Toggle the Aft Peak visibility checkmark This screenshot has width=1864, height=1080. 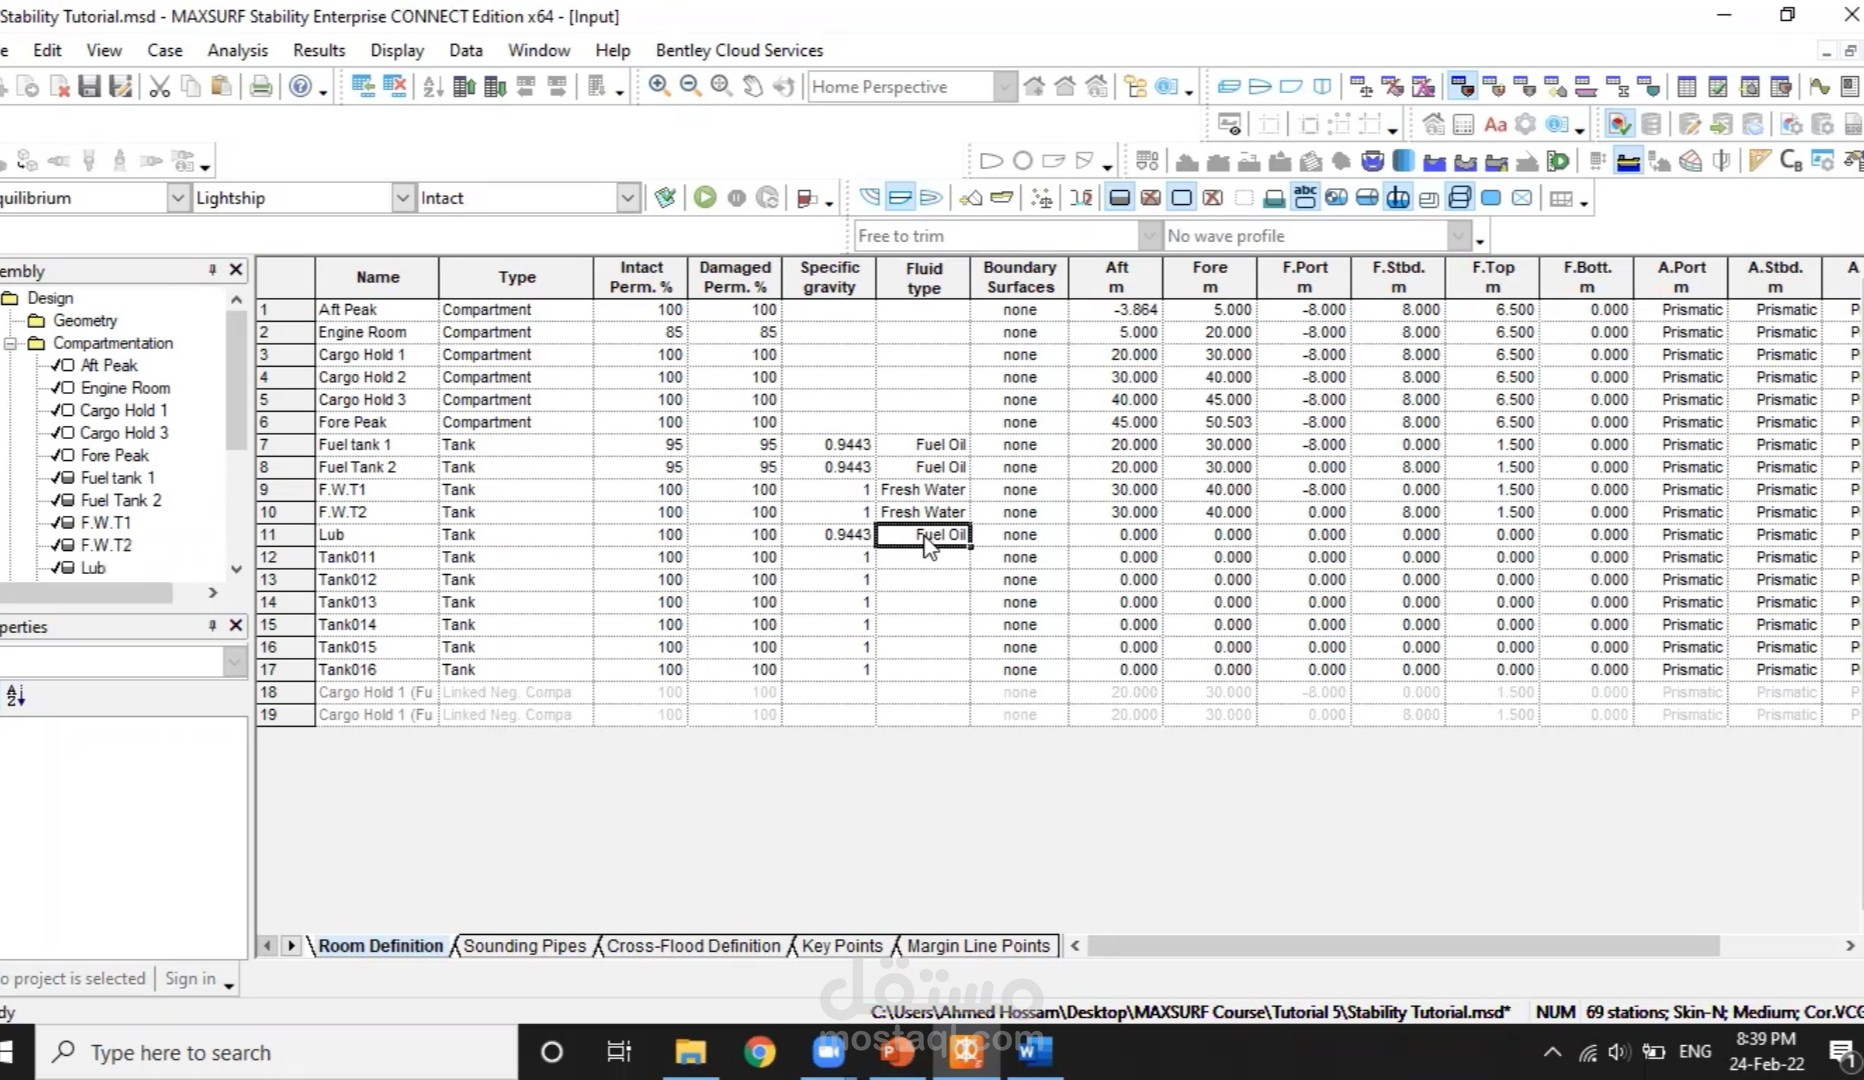point(56,366)
